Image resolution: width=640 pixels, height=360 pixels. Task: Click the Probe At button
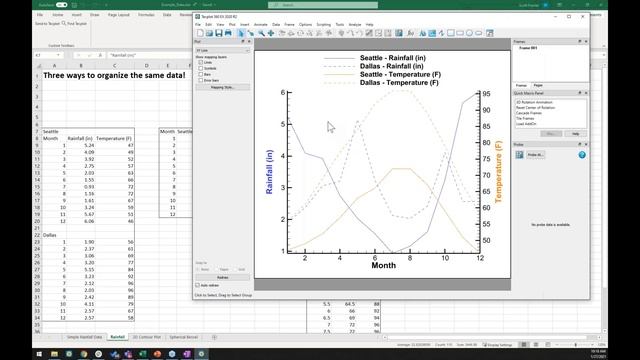(x=535, y=155)
